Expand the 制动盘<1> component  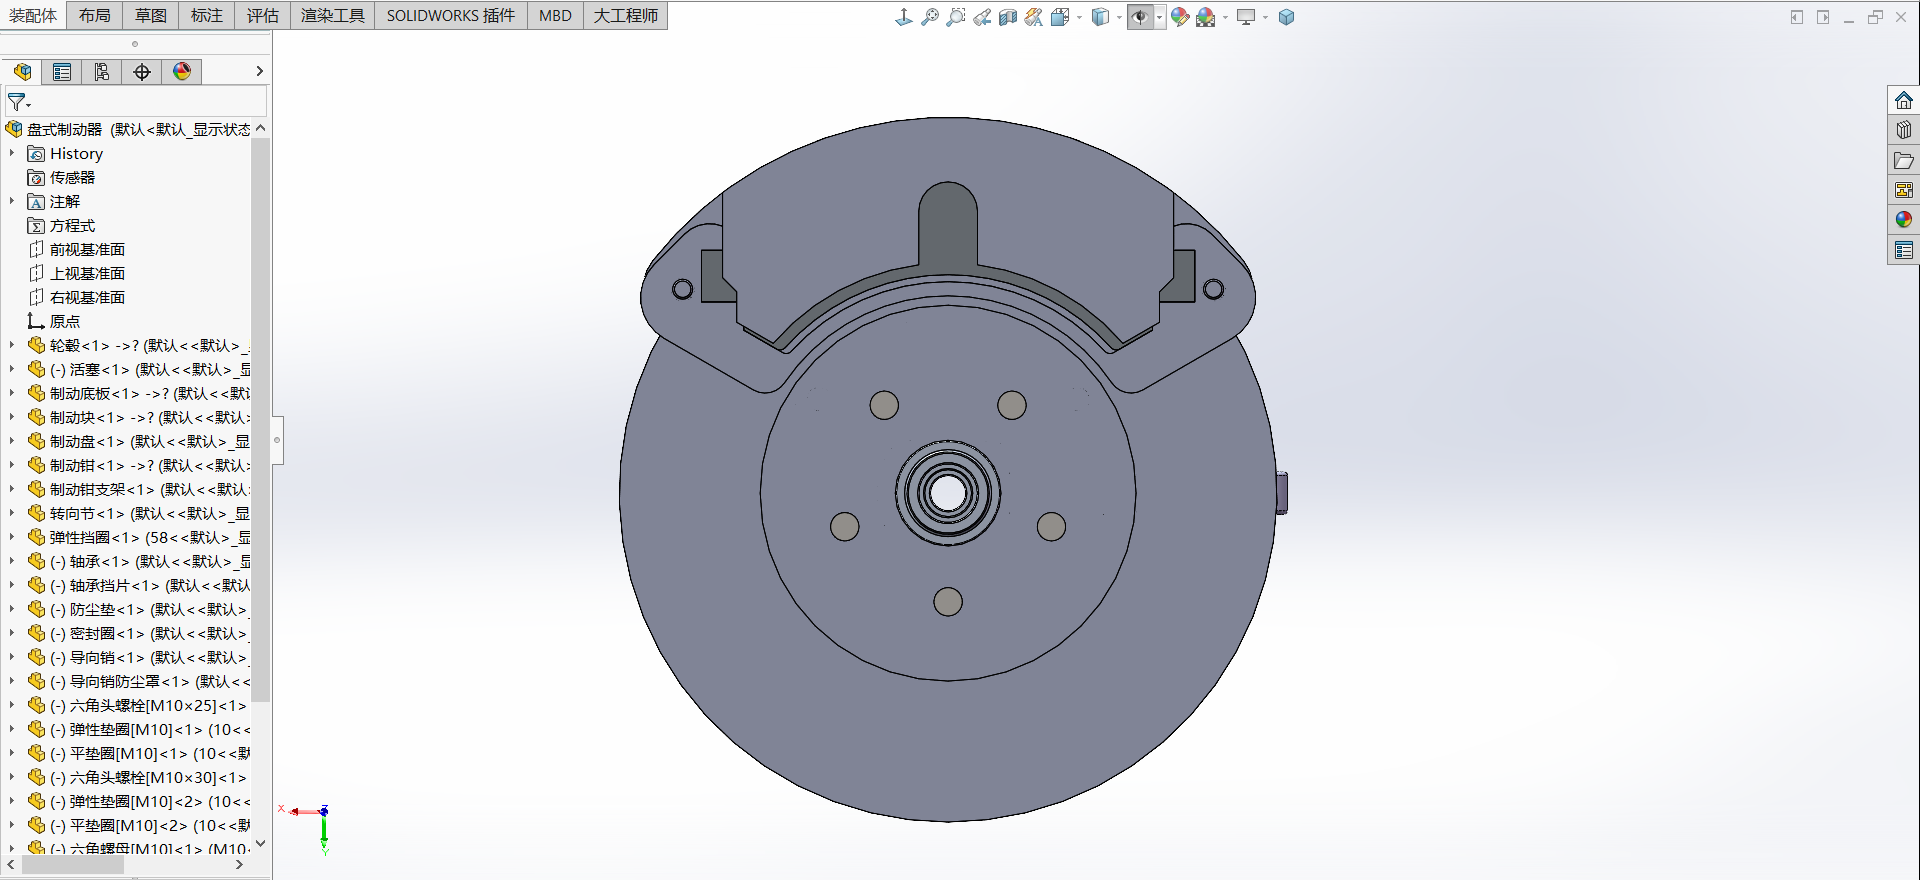(12, 441)
